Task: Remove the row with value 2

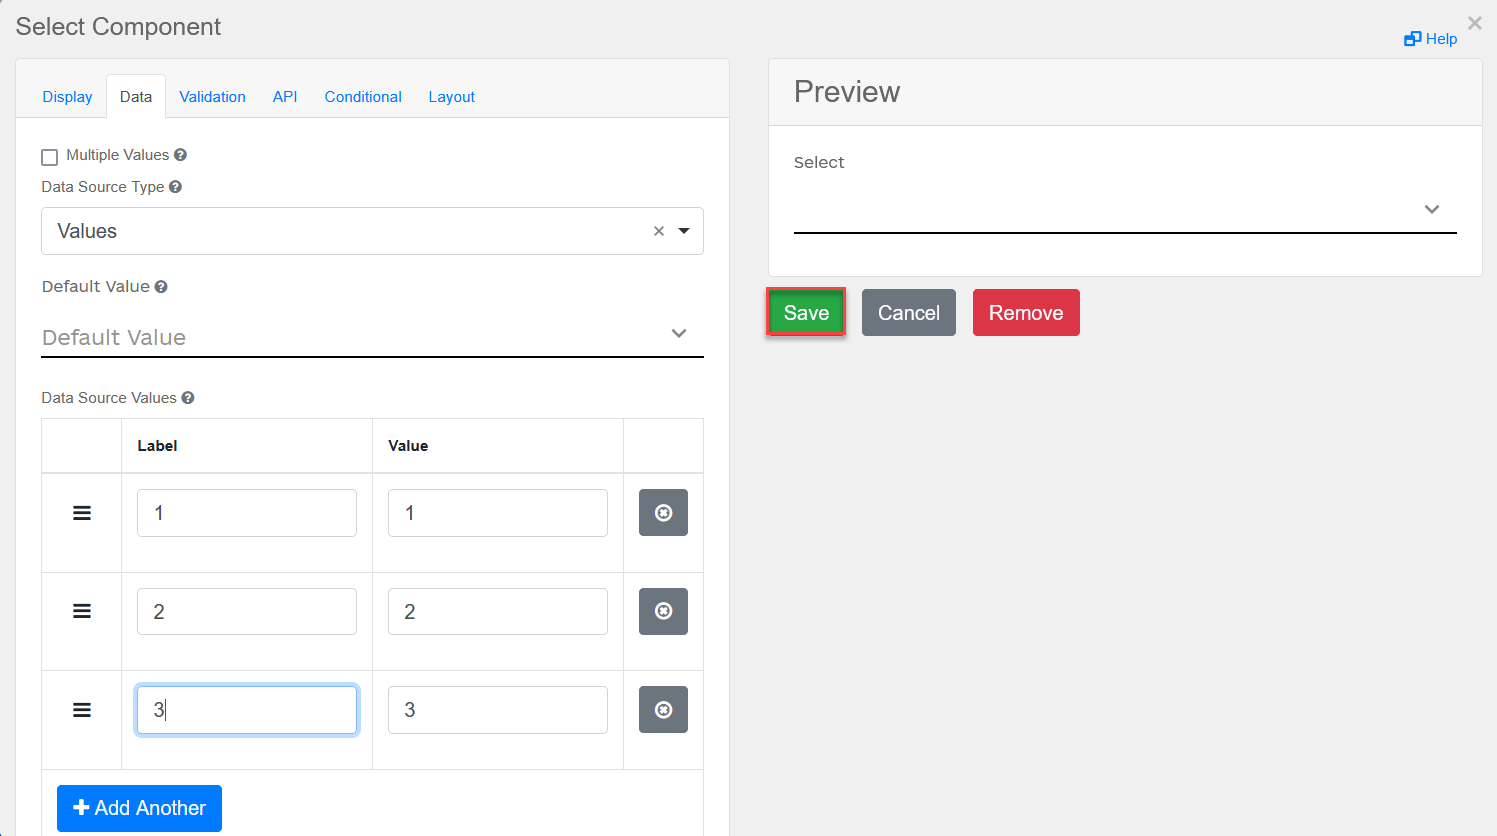Action: (x=663, y=611)
